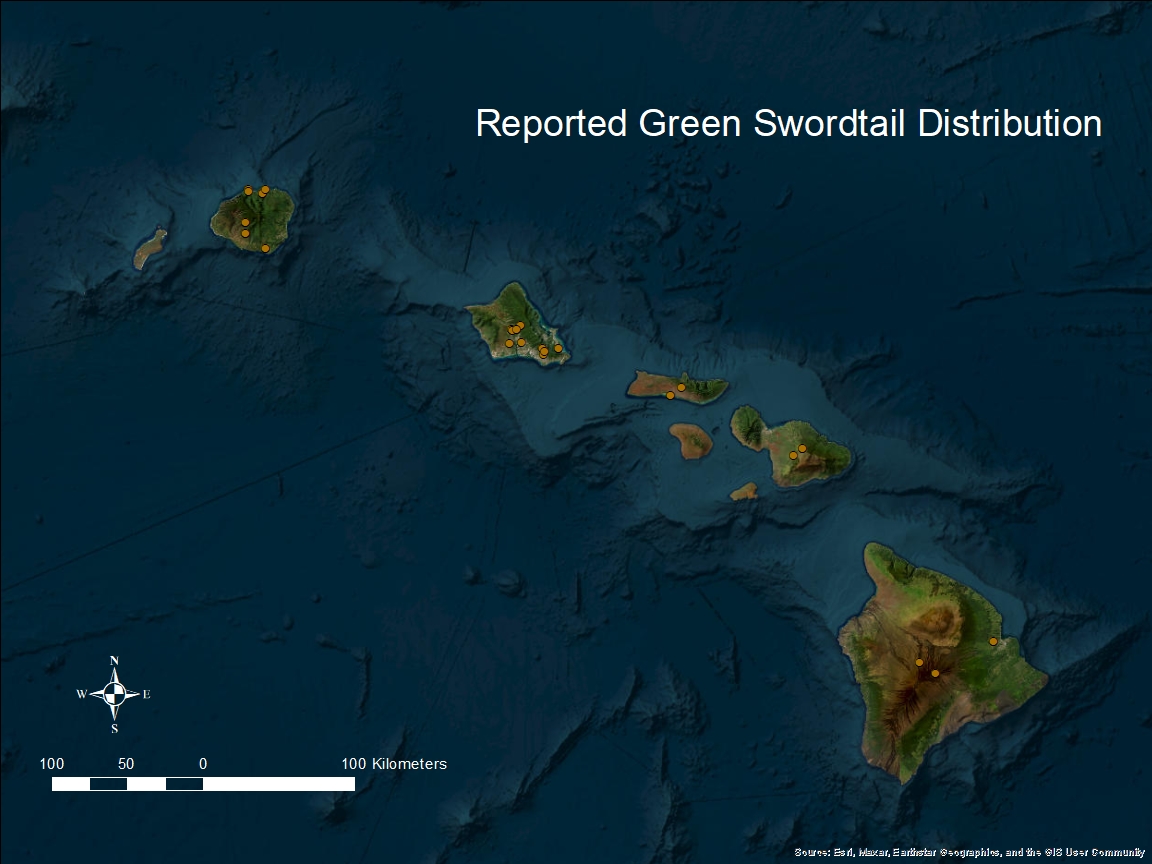Click the northern orange point on Maui
This screenshot has height=864, width=1152.
coord(802,448)
